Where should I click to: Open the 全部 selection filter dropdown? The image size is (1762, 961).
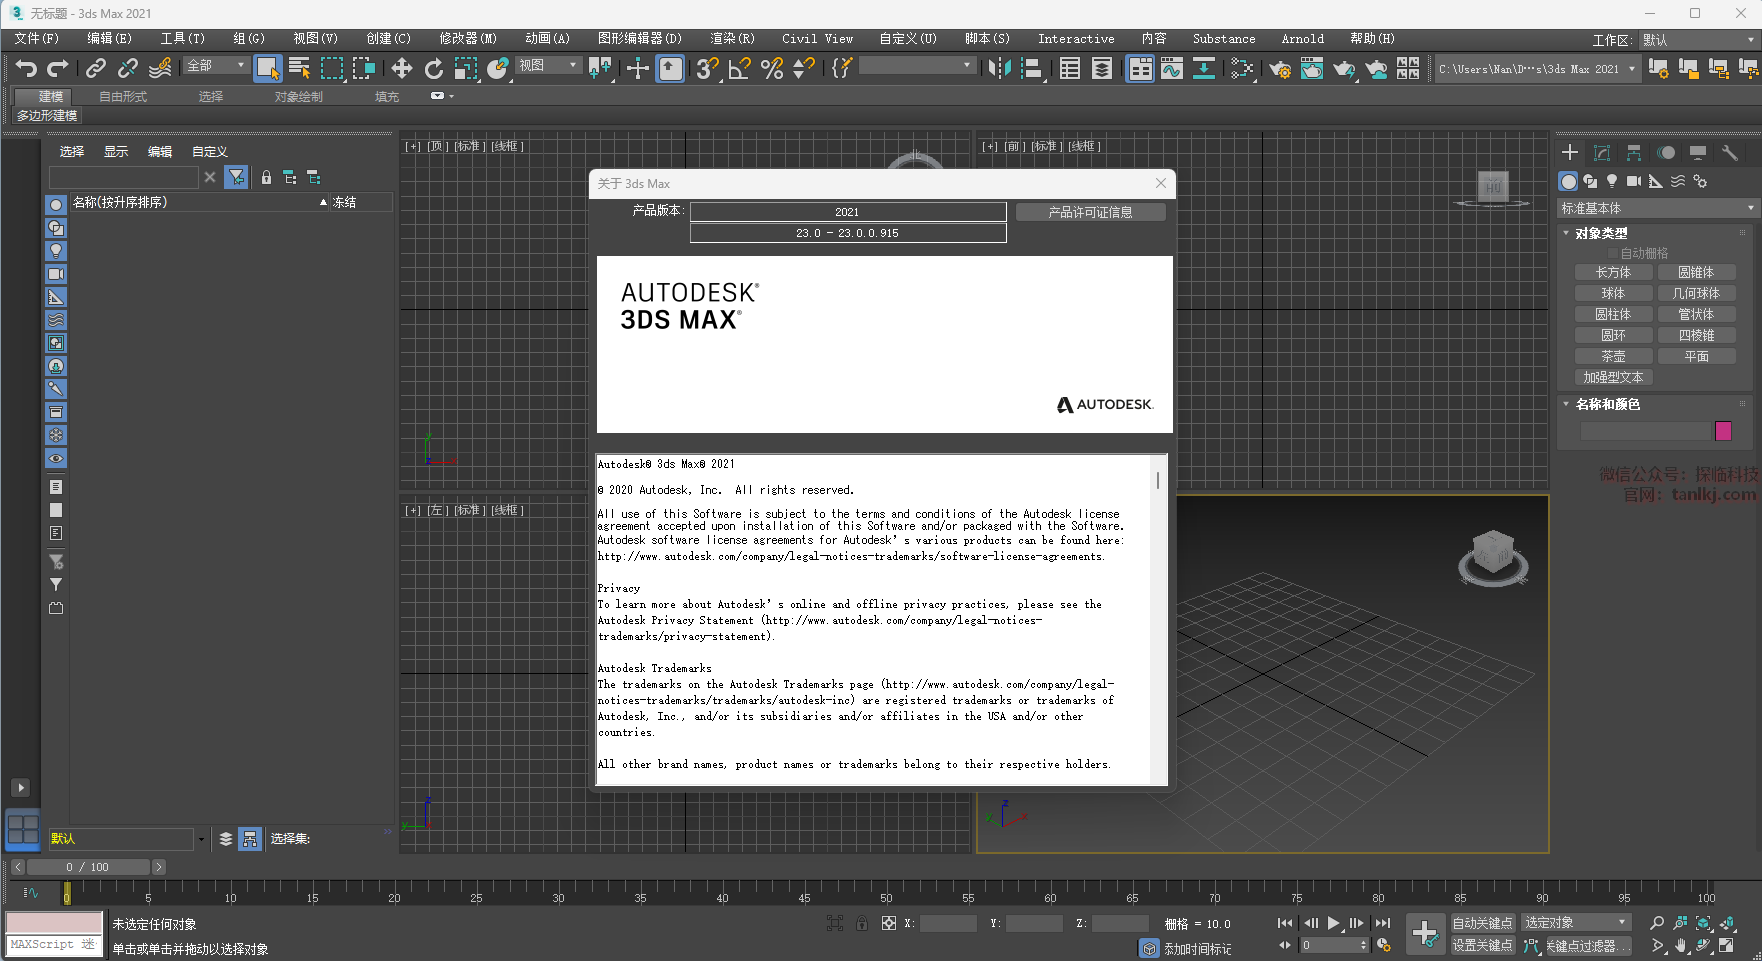(216, 65)
